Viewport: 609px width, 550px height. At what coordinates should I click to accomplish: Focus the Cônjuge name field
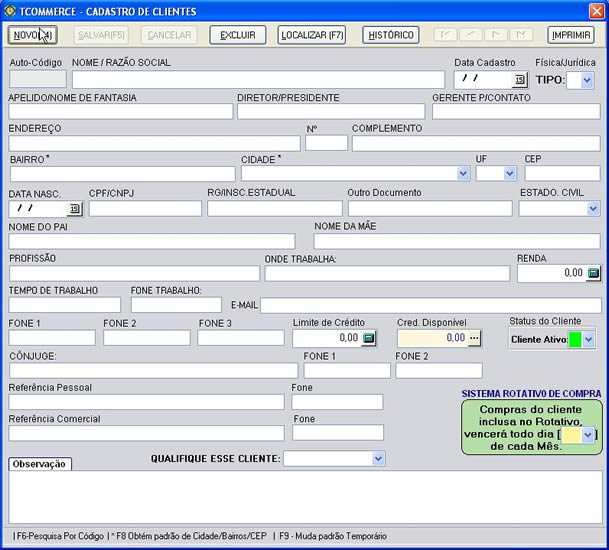pos(153,371)
